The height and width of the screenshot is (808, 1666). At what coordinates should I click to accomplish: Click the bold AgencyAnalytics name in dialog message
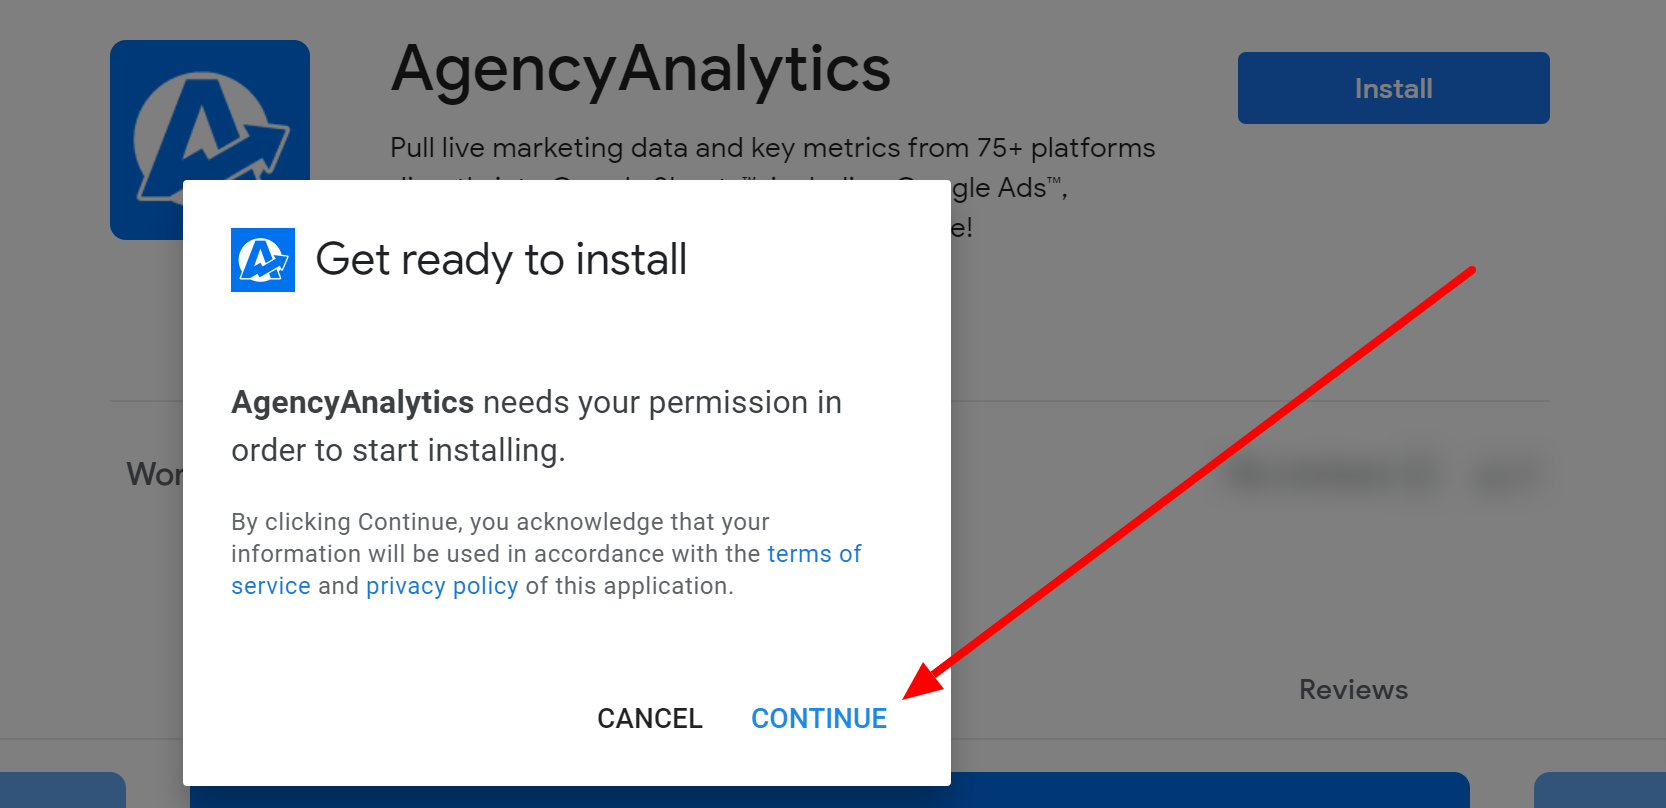352,402
